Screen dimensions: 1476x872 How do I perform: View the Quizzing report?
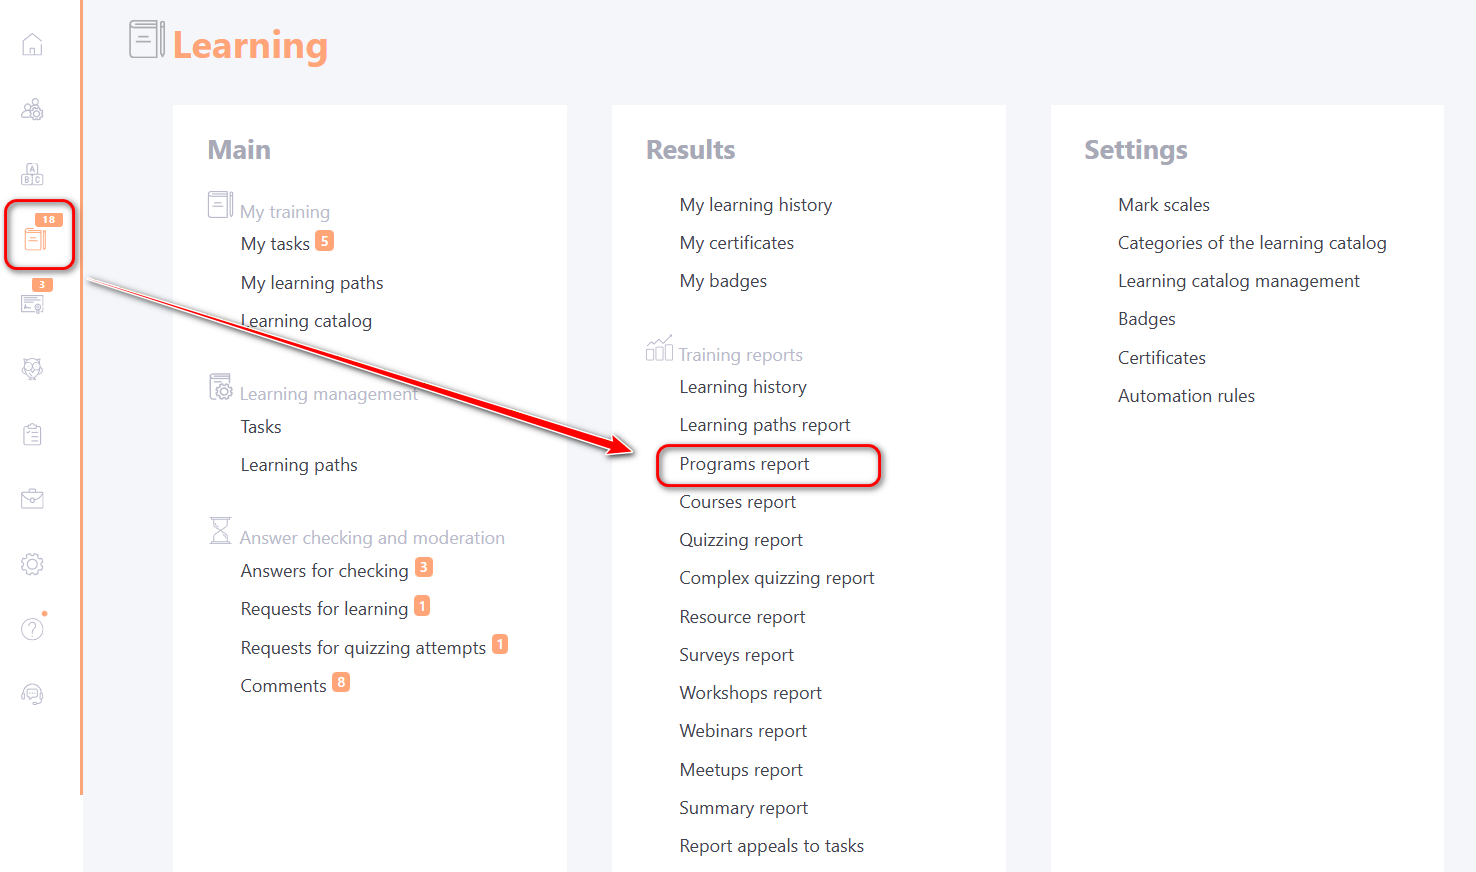740,540
